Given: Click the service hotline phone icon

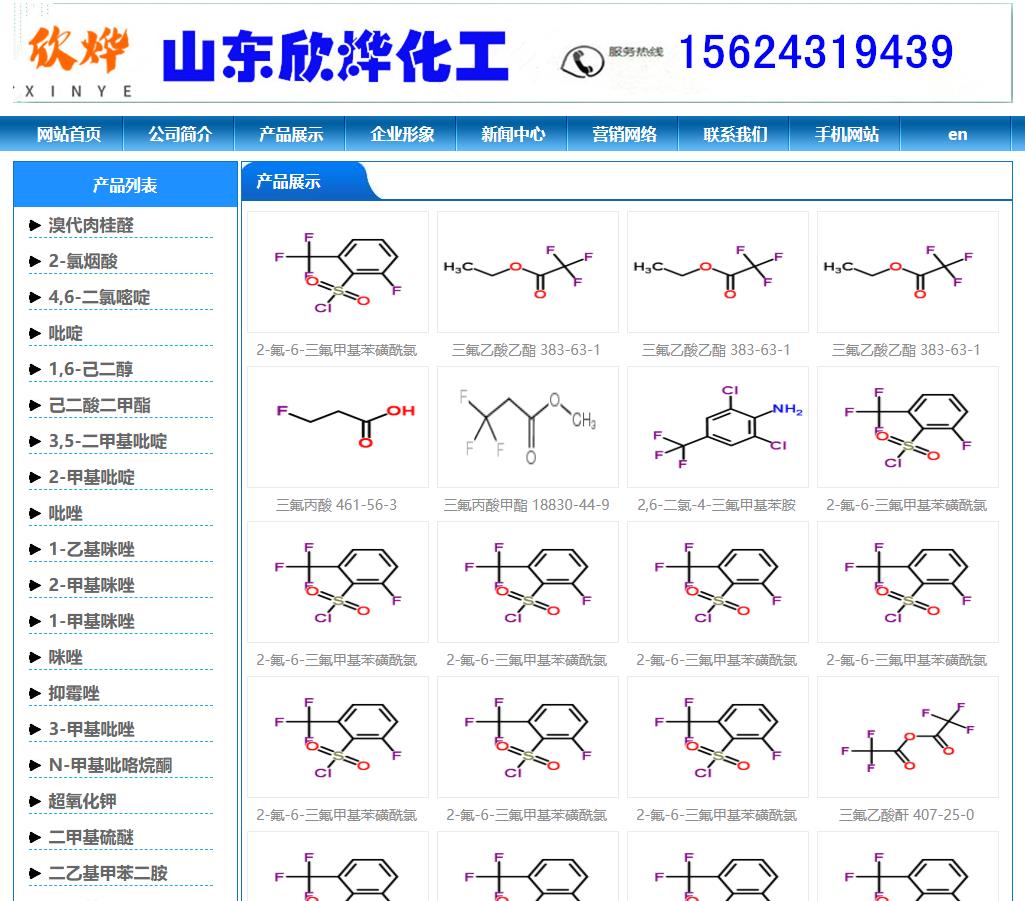Looking at the screenshot, I should pyautogui.click(x=582, y=60).
